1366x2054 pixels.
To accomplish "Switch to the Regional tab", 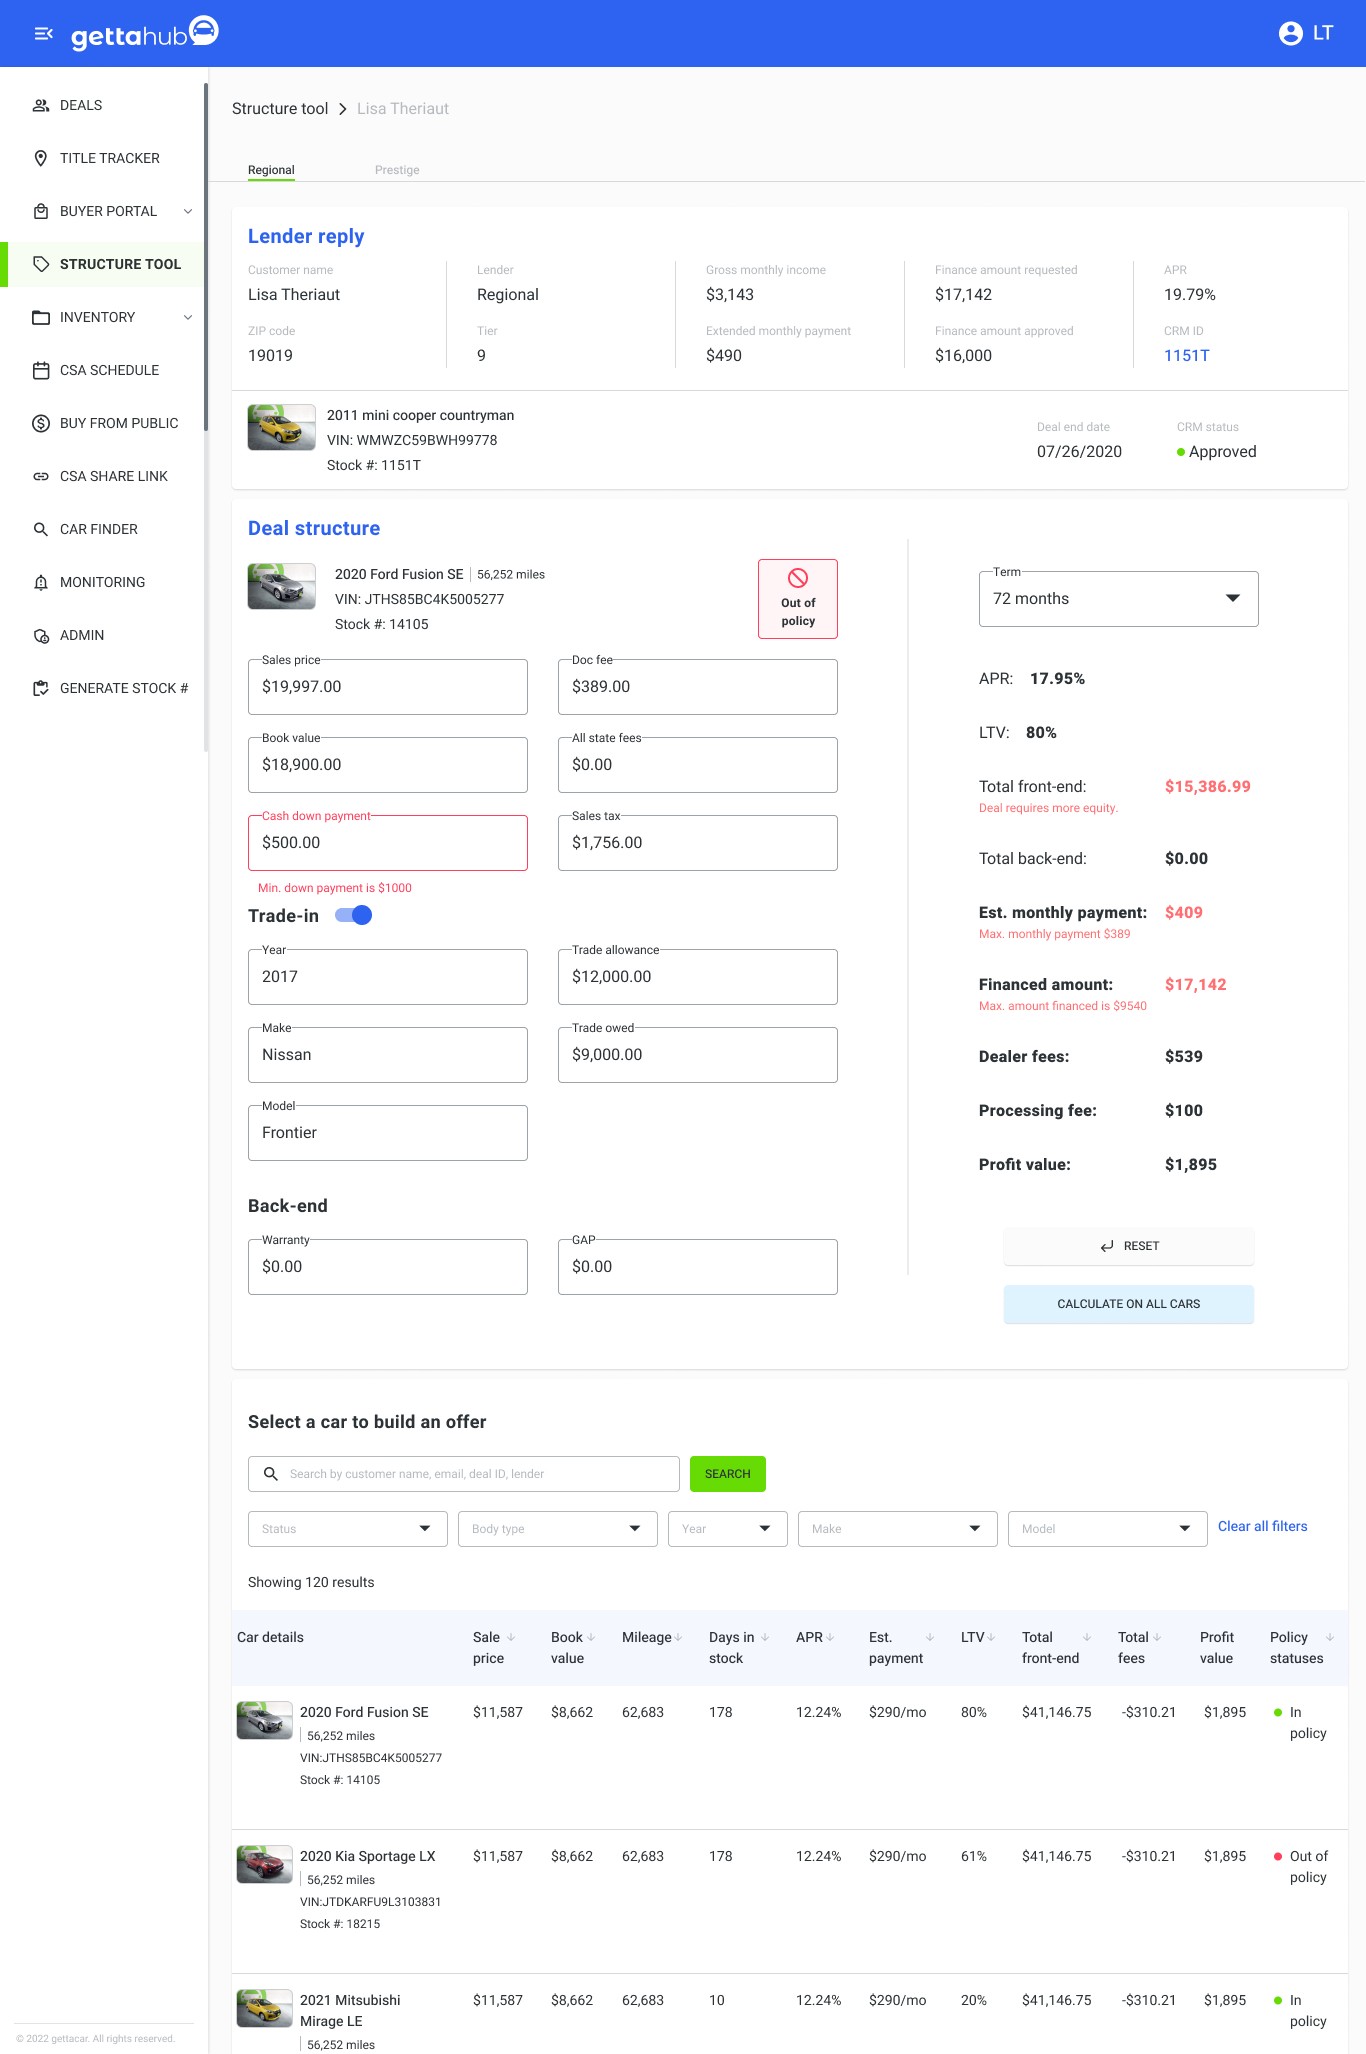I will coord(271,170).
